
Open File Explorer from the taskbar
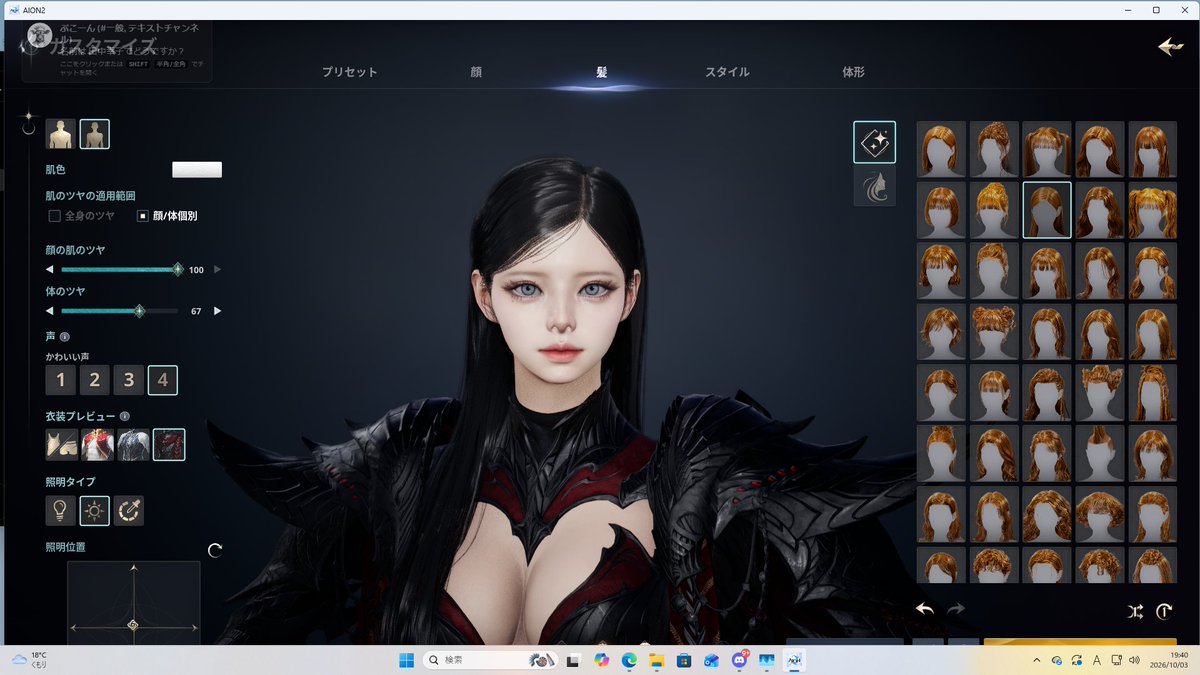pos(656,660)
